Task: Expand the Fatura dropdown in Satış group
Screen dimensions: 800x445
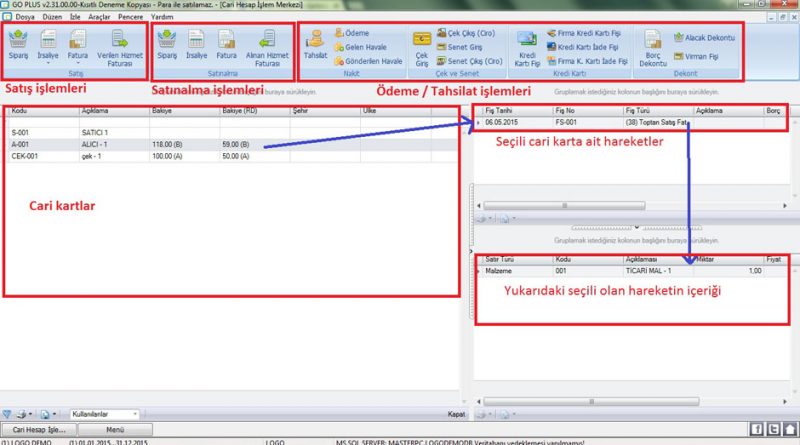Action: tap(78, 61)
